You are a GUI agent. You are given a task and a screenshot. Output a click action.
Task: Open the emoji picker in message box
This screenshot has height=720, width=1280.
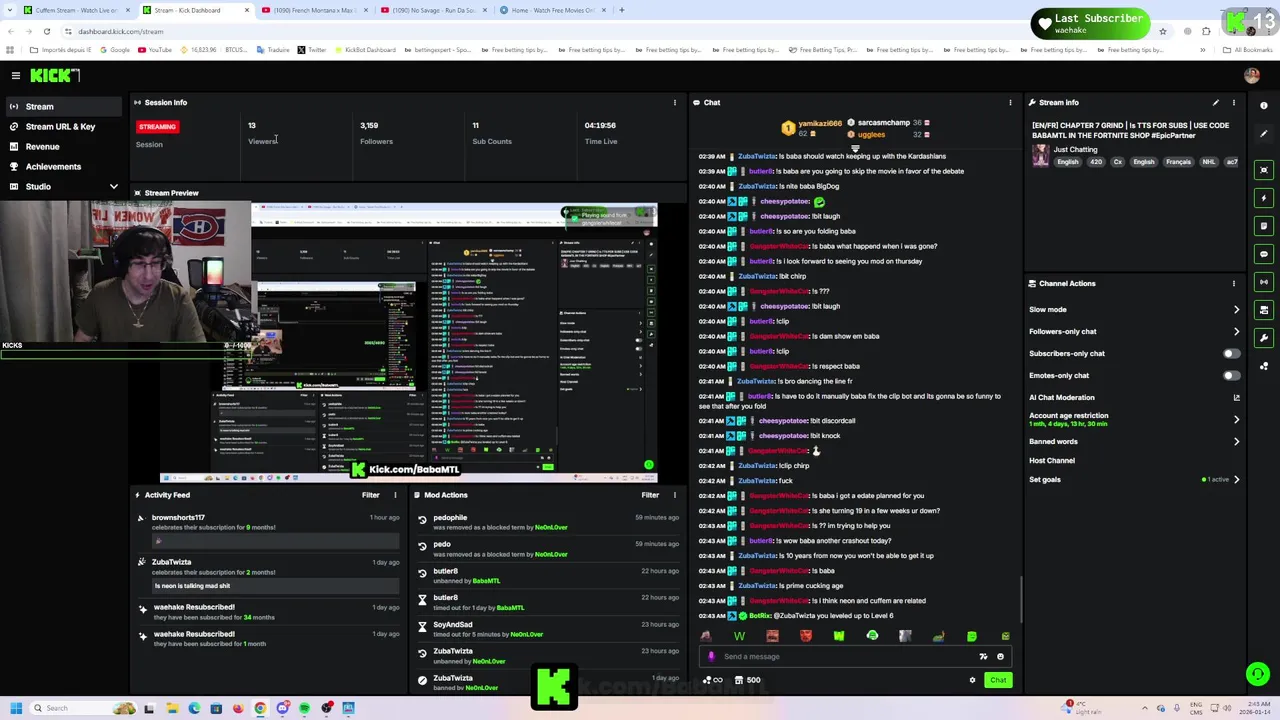1000,656
